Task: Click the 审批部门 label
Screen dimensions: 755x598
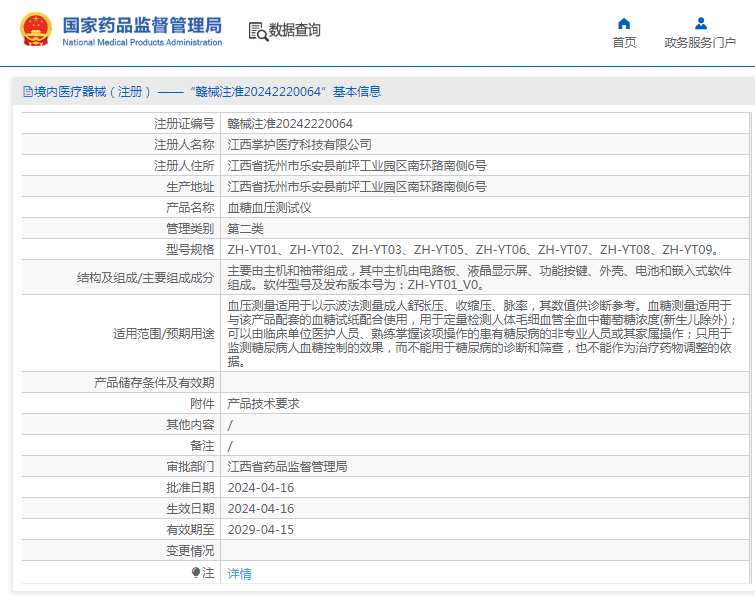Action: pyautogui.click(x=190, y=467)
